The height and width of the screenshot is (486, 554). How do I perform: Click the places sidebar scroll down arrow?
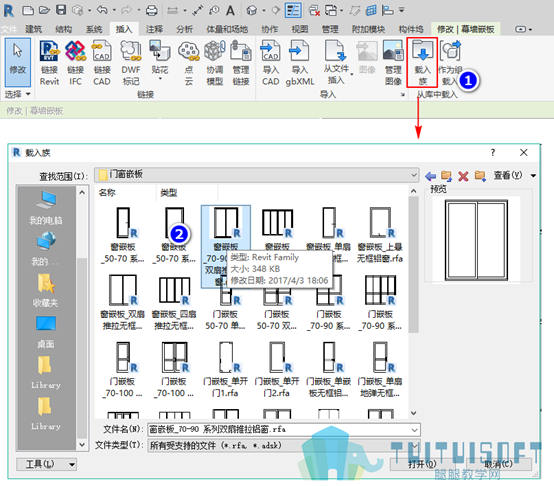click(82, 445)
